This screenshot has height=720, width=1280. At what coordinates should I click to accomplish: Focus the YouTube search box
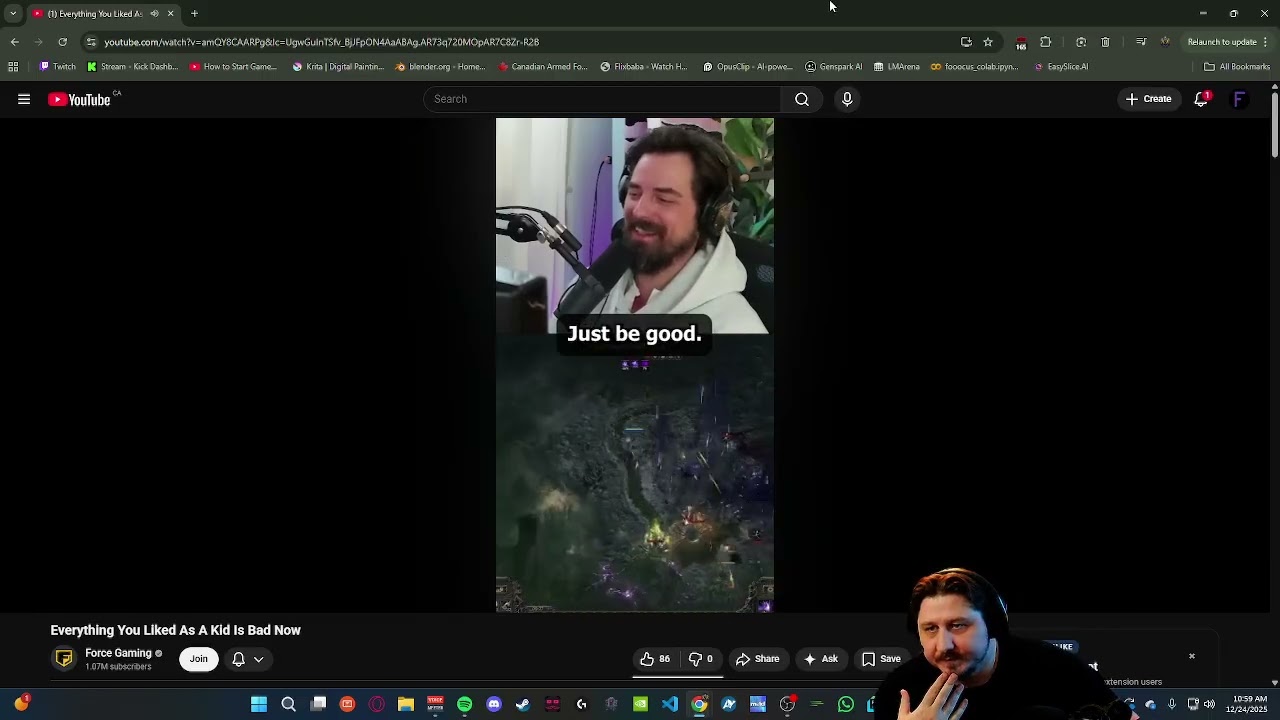point(602,99)
